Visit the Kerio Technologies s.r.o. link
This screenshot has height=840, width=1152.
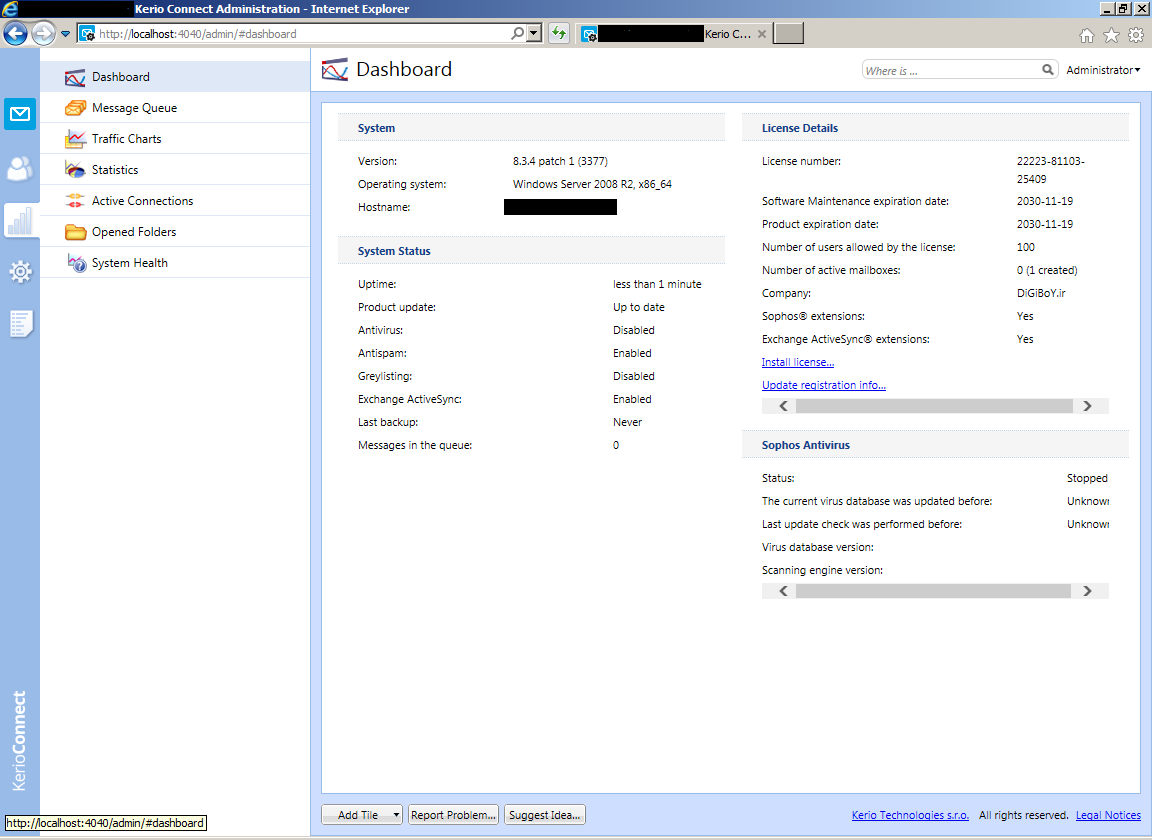910,815
